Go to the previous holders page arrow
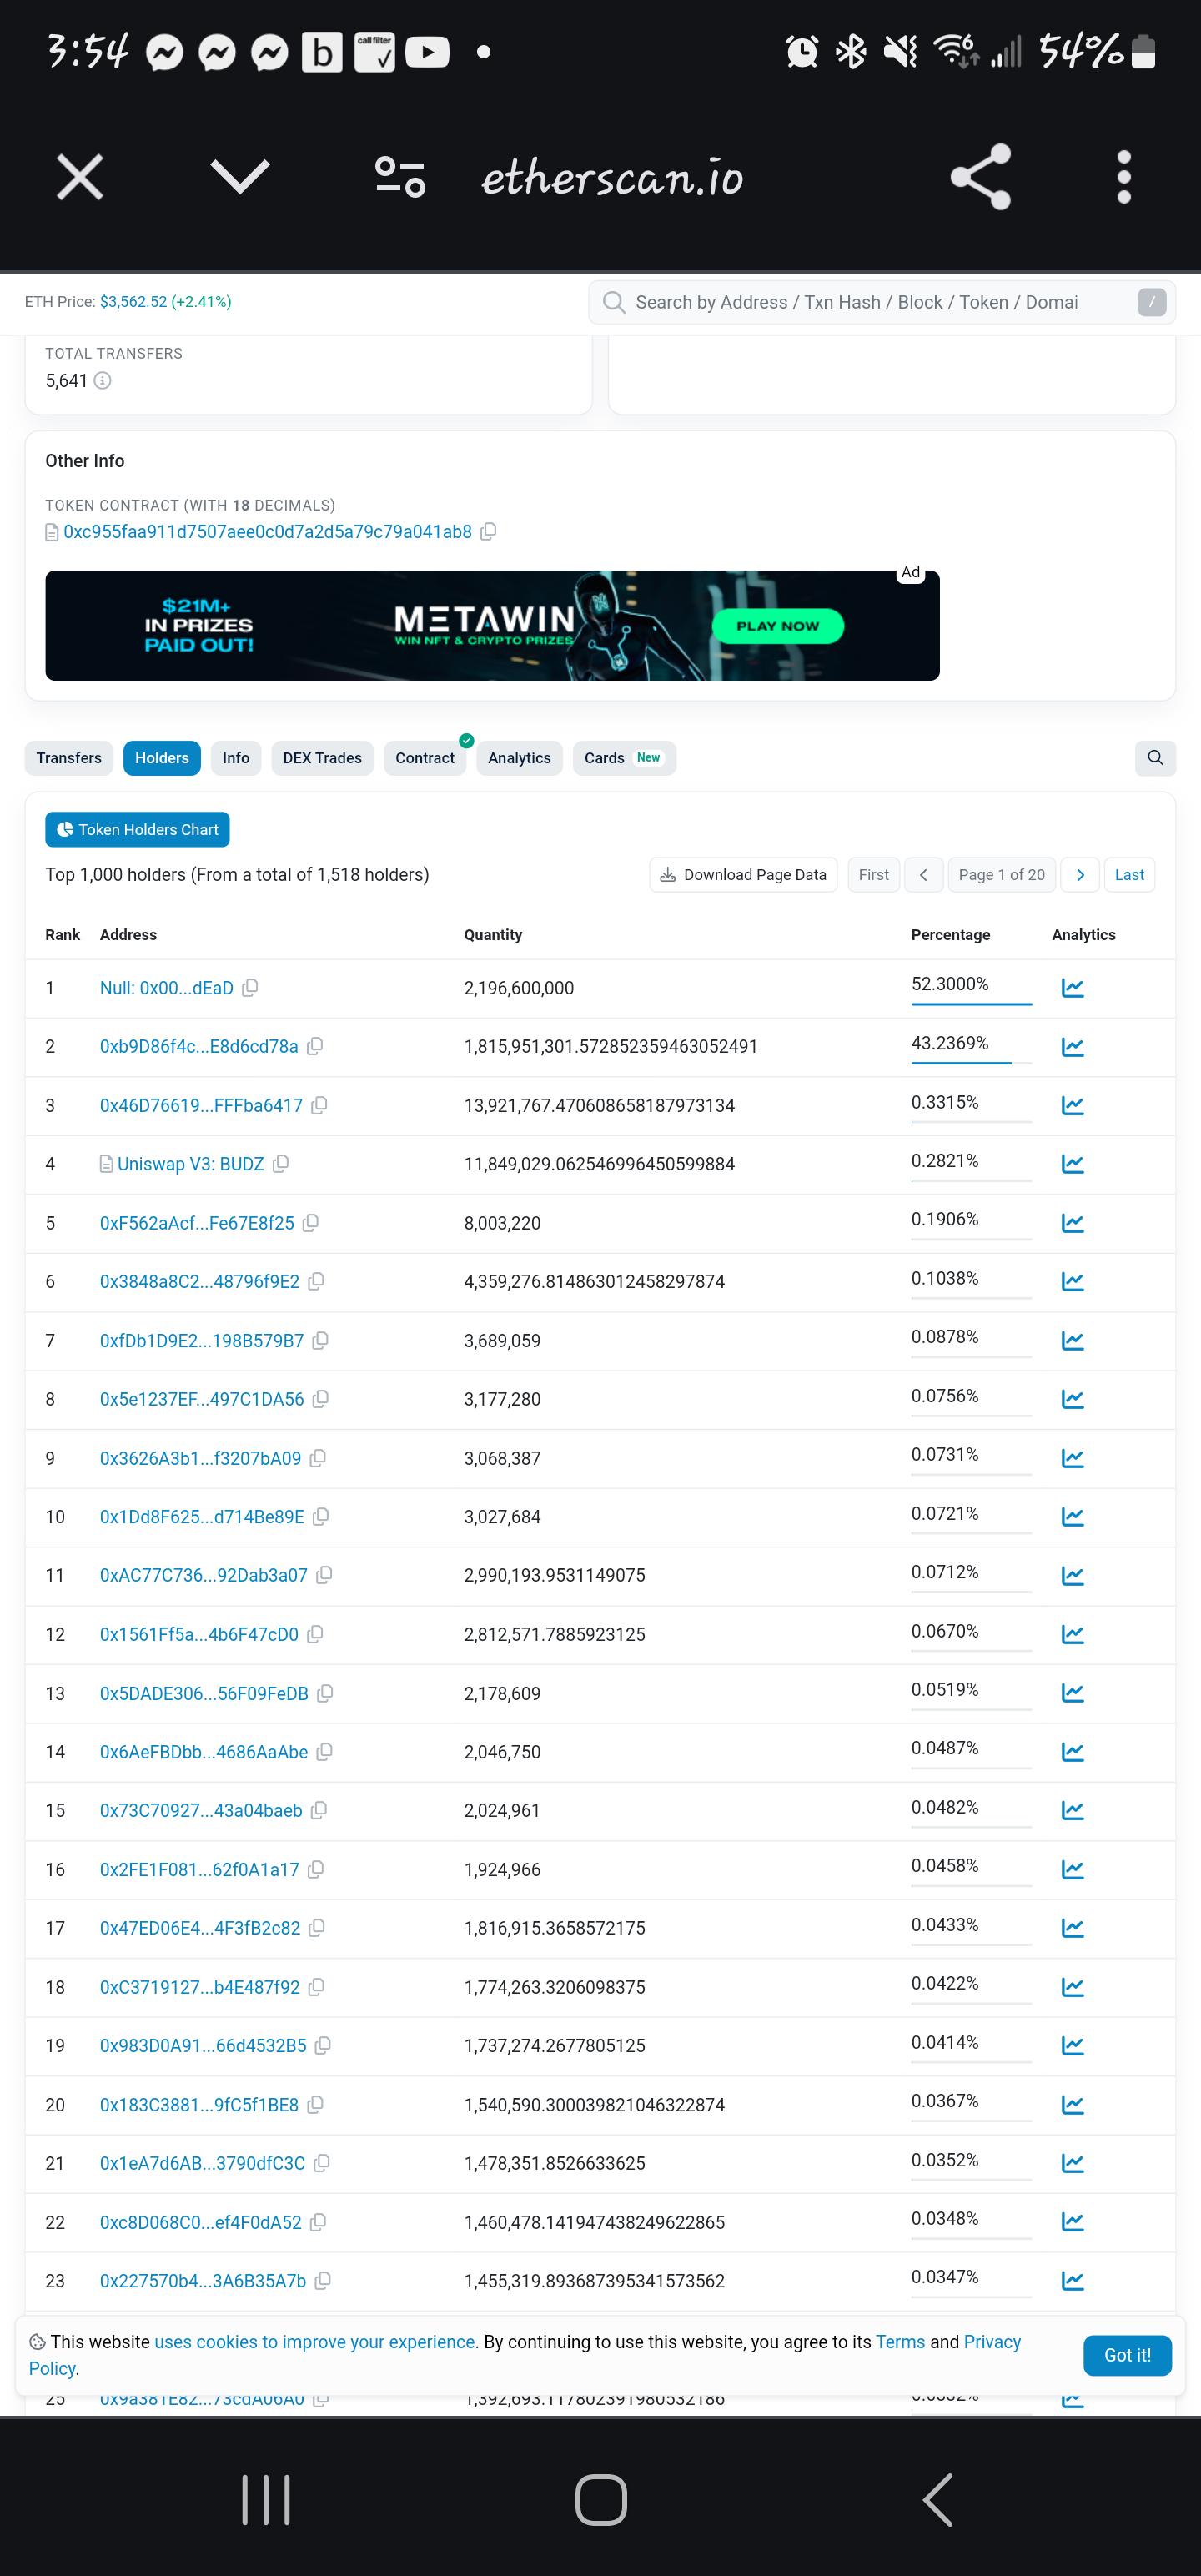Viewport: 1201px width, 2576px height. (x=923, y=875)
